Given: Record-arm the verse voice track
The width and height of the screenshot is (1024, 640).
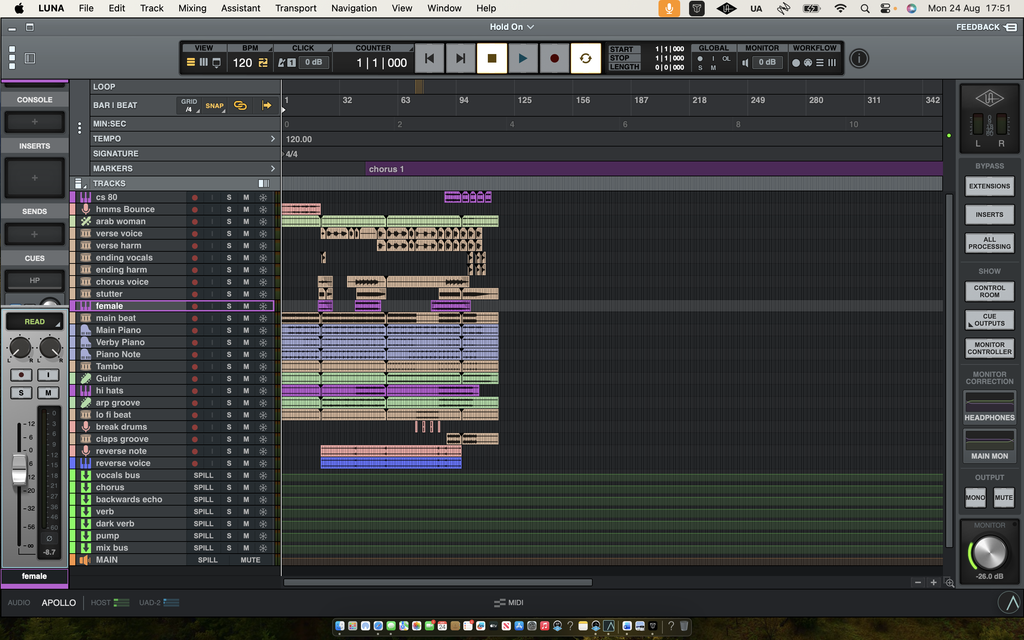Looking at the screenshot, I should point(195,233).
